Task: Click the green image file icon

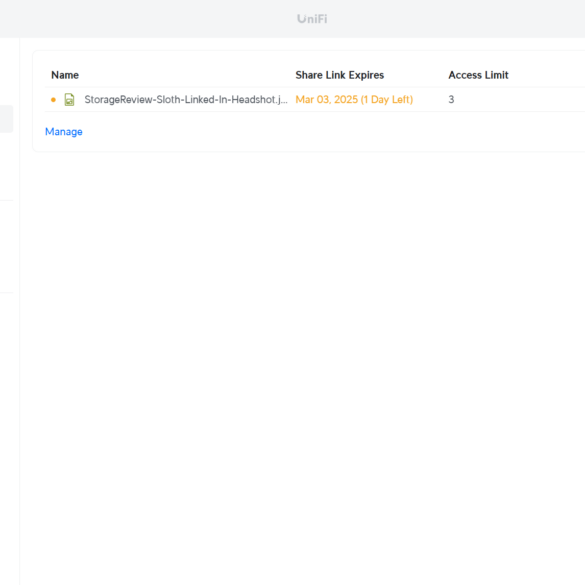Action: (x=69, y=100)
